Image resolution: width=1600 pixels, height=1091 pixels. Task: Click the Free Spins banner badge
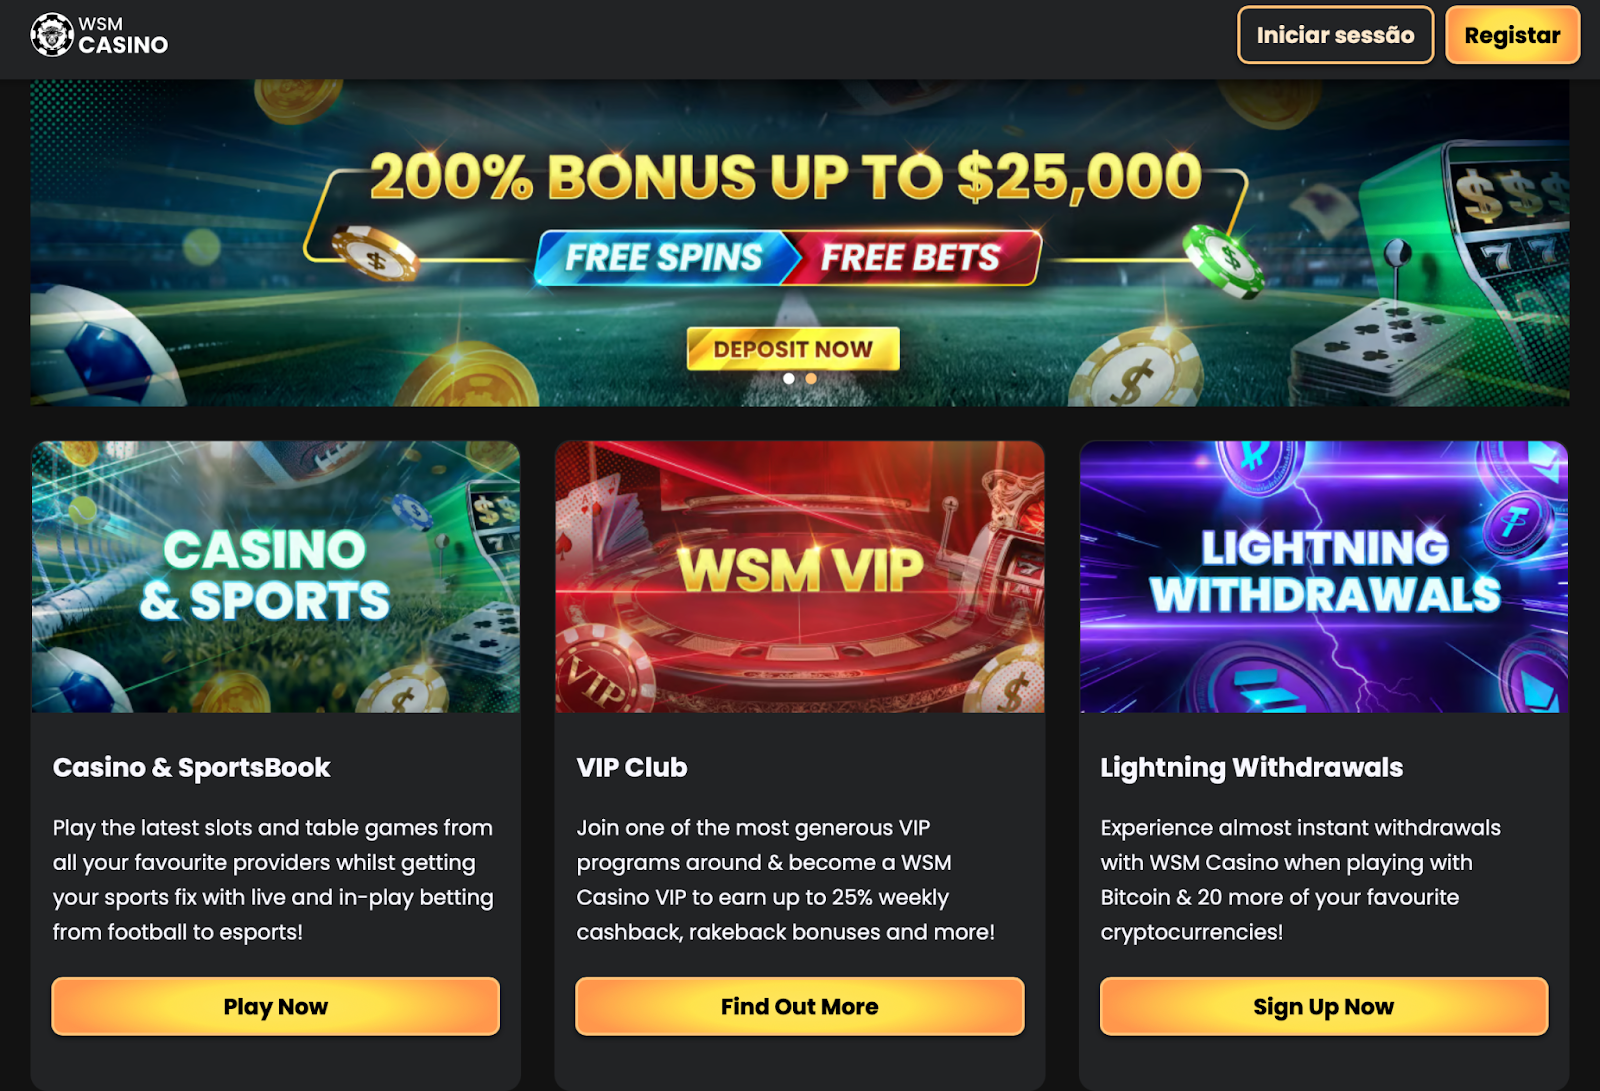pyautogui.click(x=665, y=258)
